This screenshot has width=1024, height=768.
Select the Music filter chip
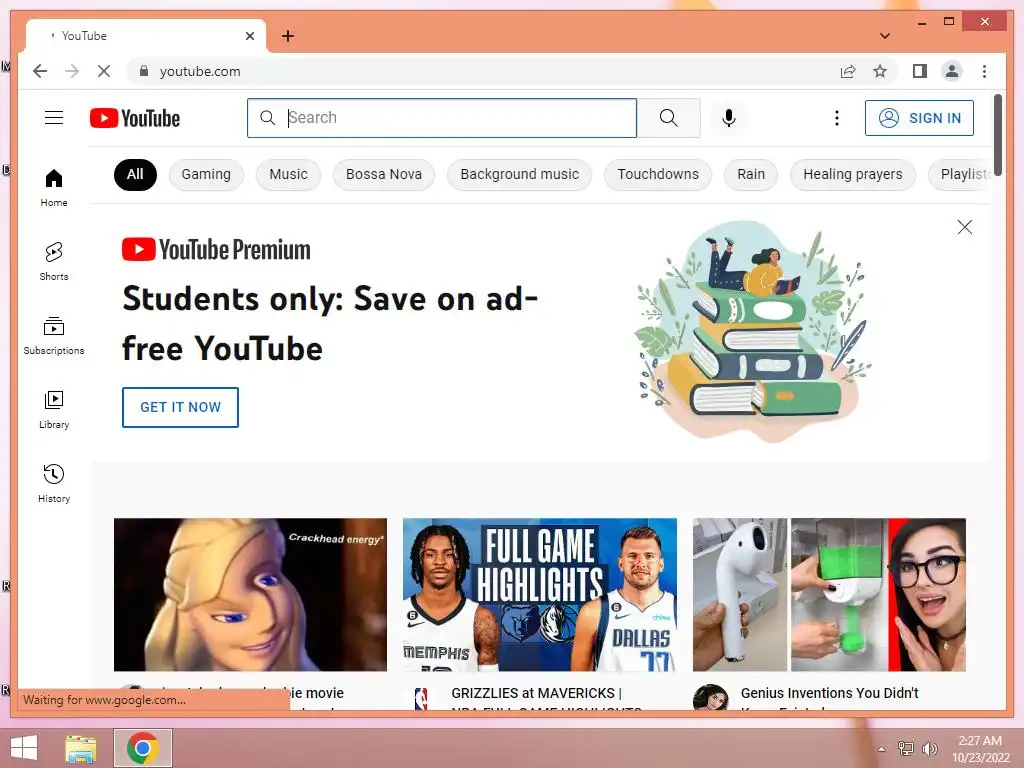click(288, 174)
